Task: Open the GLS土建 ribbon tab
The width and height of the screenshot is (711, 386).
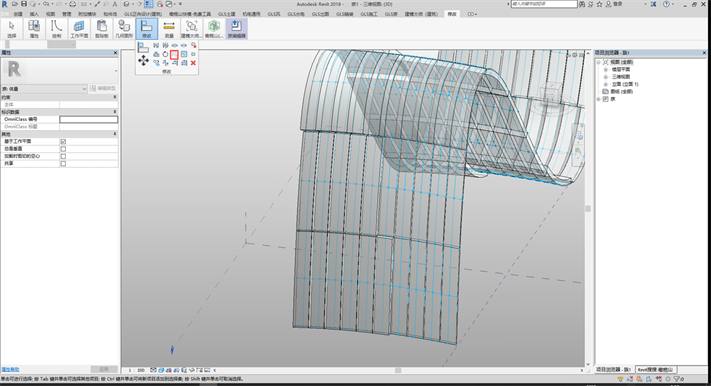Action: tap(227, 14)
